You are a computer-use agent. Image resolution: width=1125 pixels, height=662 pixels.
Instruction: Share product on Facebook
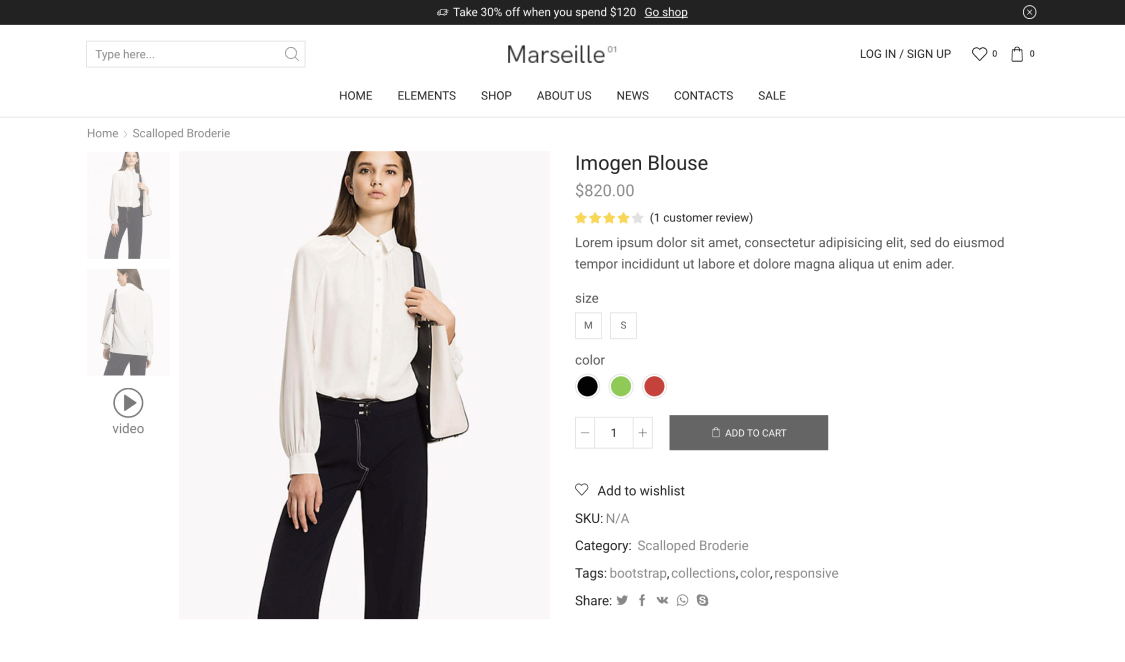click(642, 601)
